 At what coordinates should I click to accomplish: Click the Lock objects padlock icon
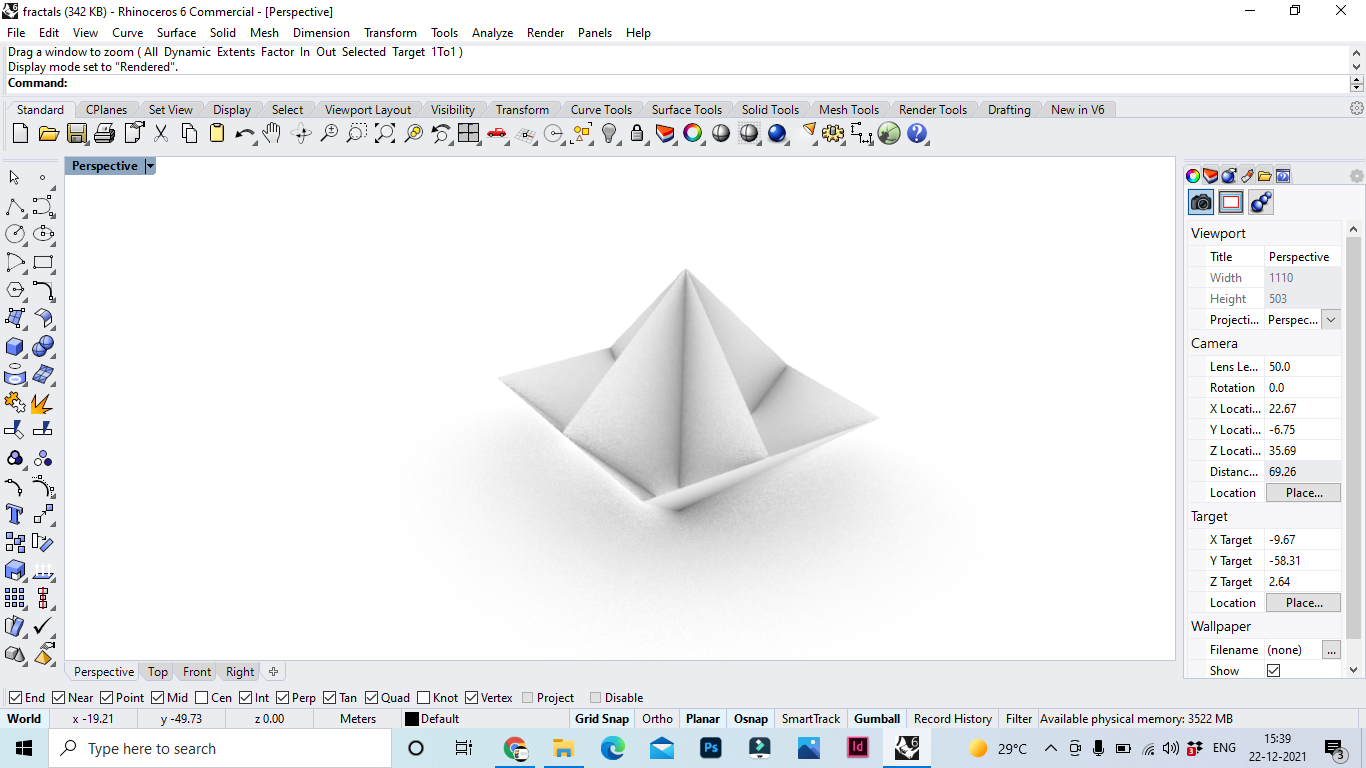point(637,133)
